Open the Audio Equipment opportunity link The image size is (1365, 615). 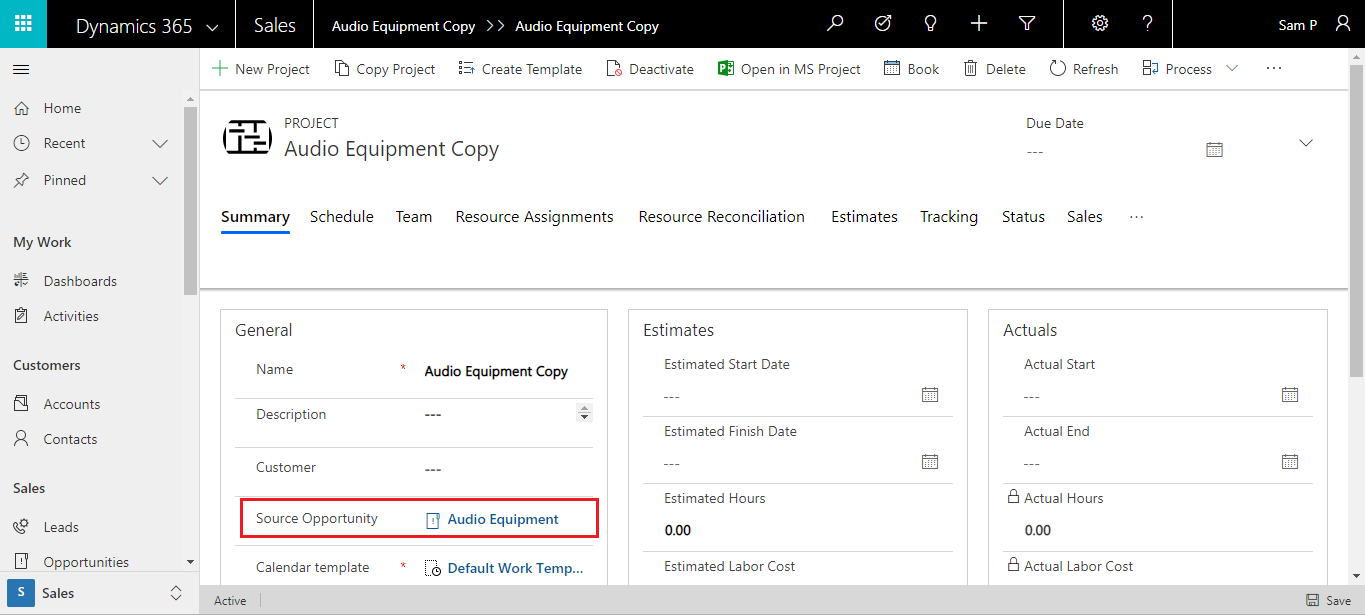tap(503, 520)
